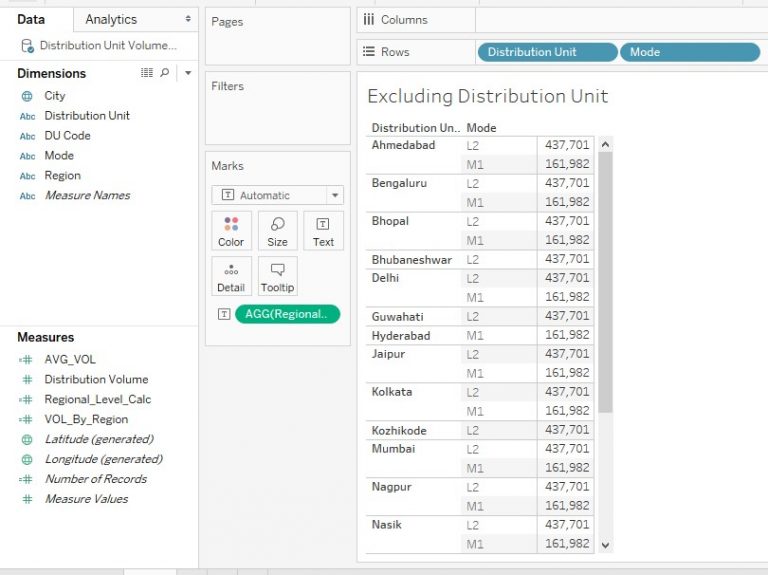Select the AVG_VOL measure
This screenshot has height=575, width=768.
[x=70, y=359]
